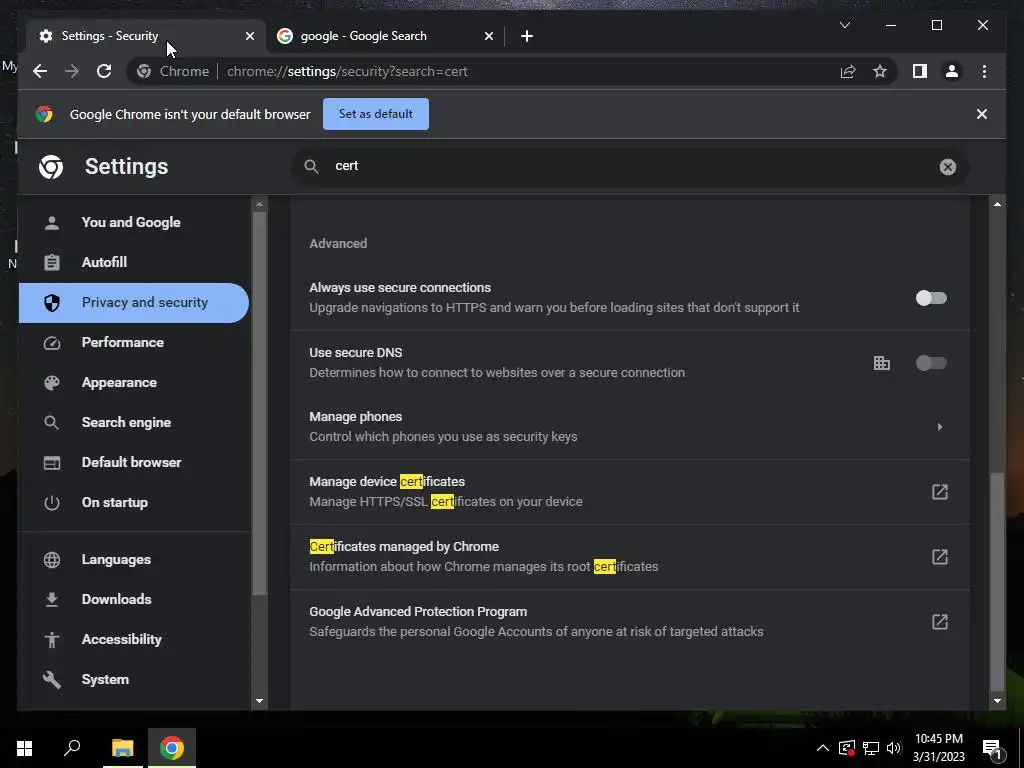The height and width of the screenshot is (768, 1024).
Task: Click main panel scrollbar up arrow
Action: coord(997,204)
